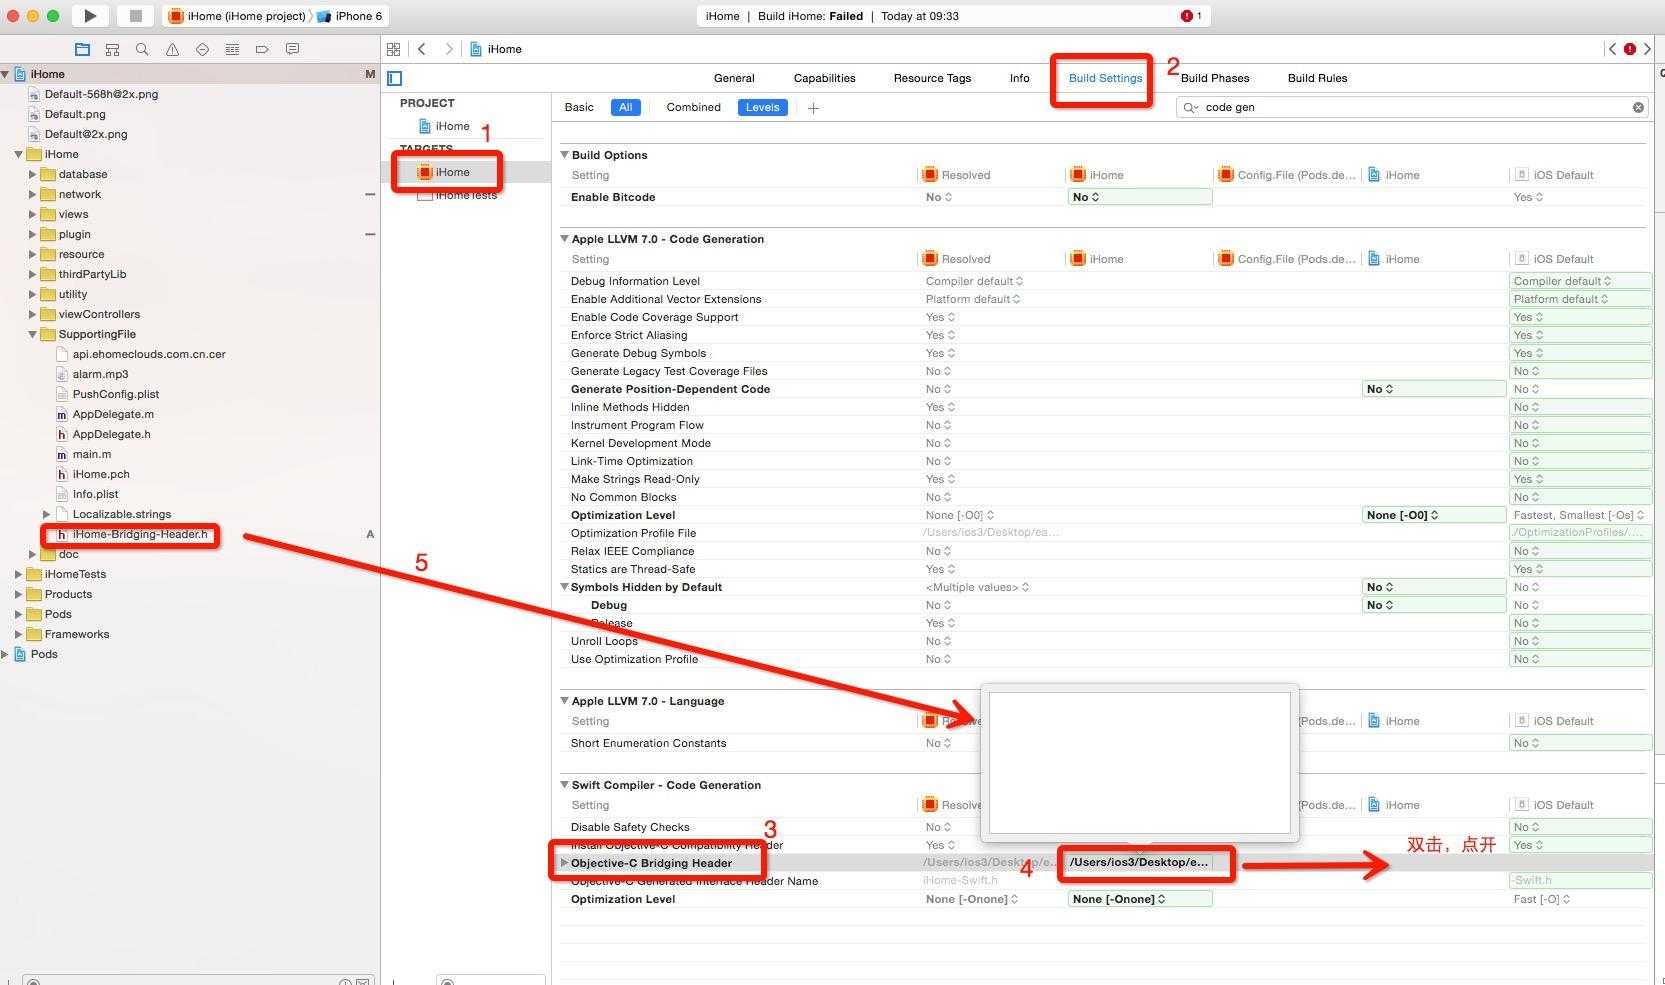The height and width of the screenshot is (985, 1665).
Task: Jump to the previous issue with the left chevron
Action: pos(1612,49)
